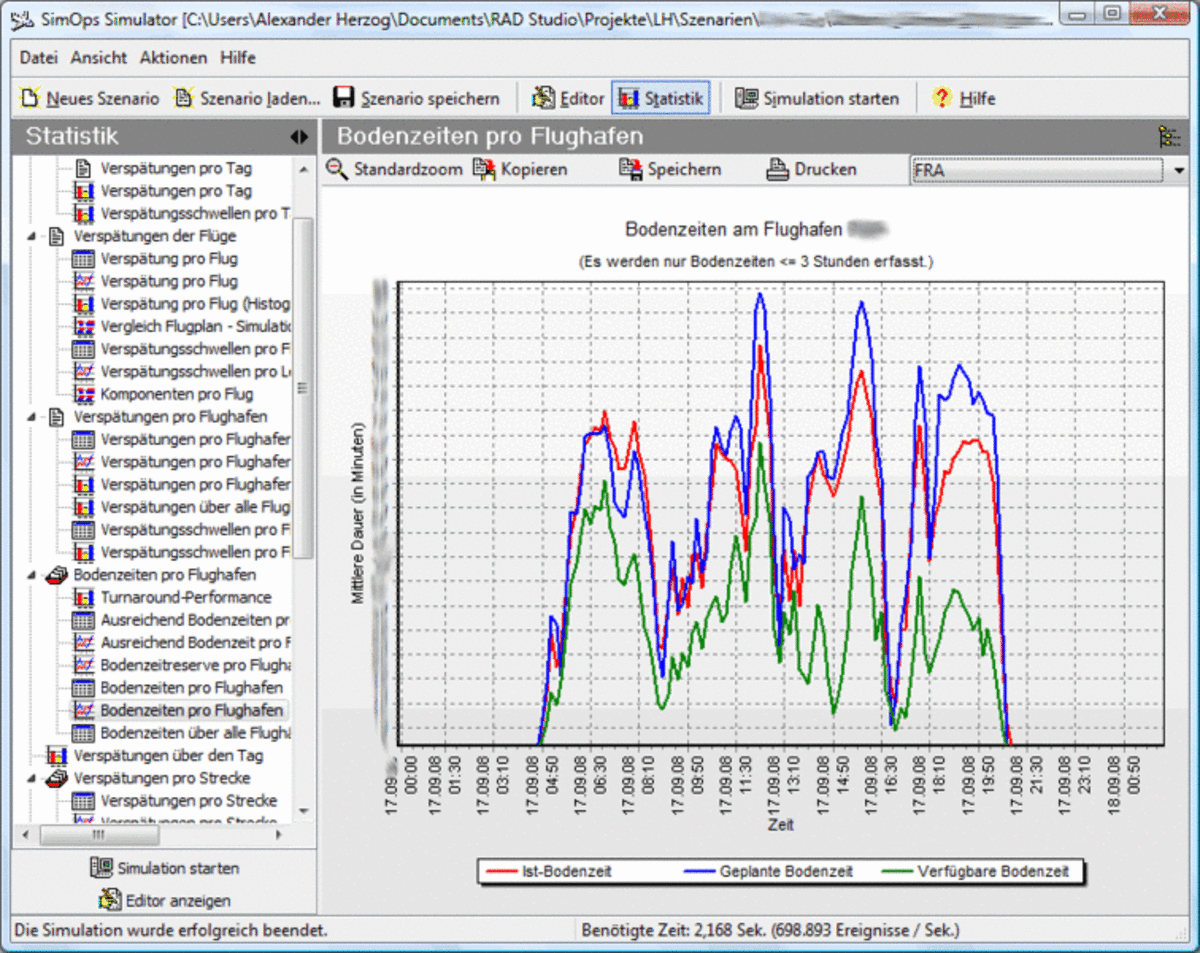
Task: Select Turnaround-Performance in the tree
Action: click(185, 597)
